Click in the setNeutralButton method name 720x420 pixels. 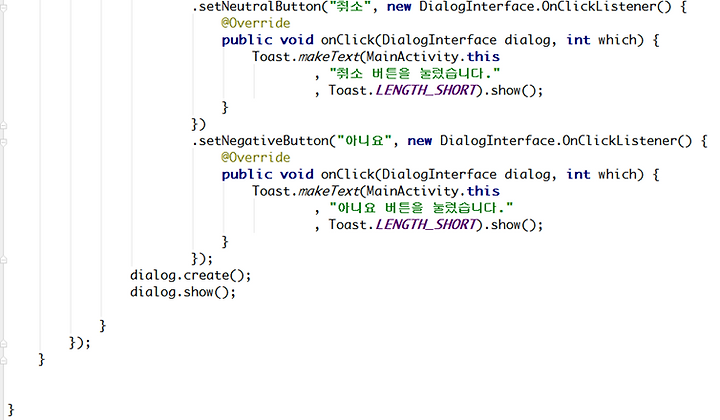point(260,7)
